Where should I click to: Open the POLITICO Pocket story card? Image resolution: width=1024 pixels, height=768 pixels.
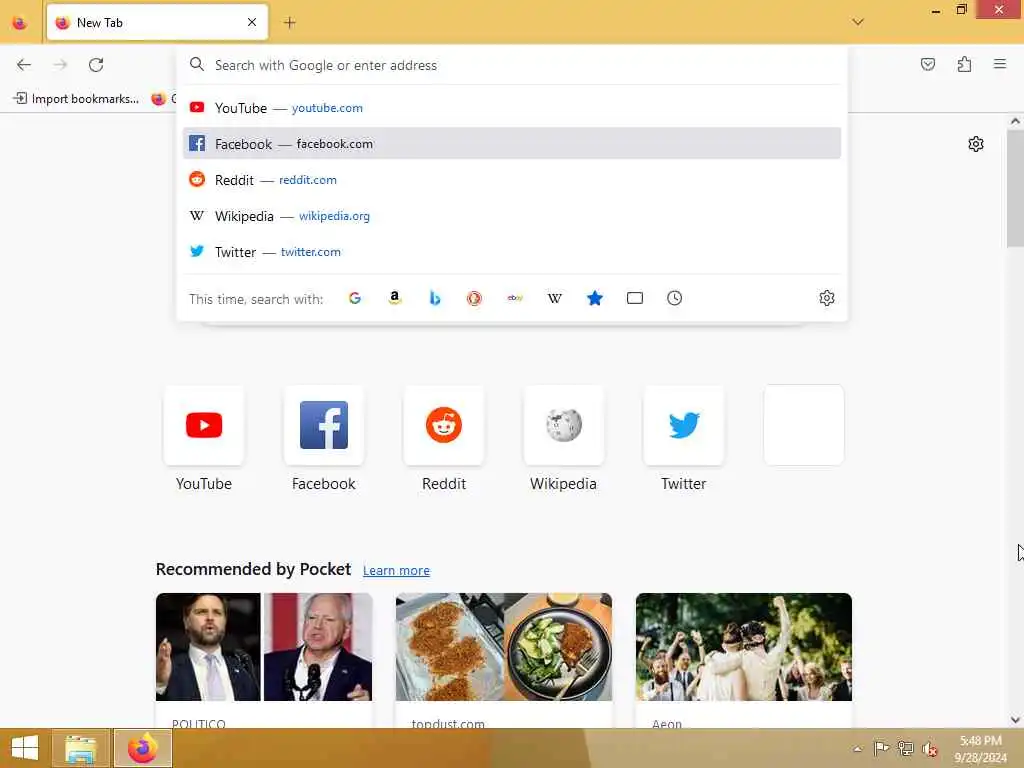point(264,660)
